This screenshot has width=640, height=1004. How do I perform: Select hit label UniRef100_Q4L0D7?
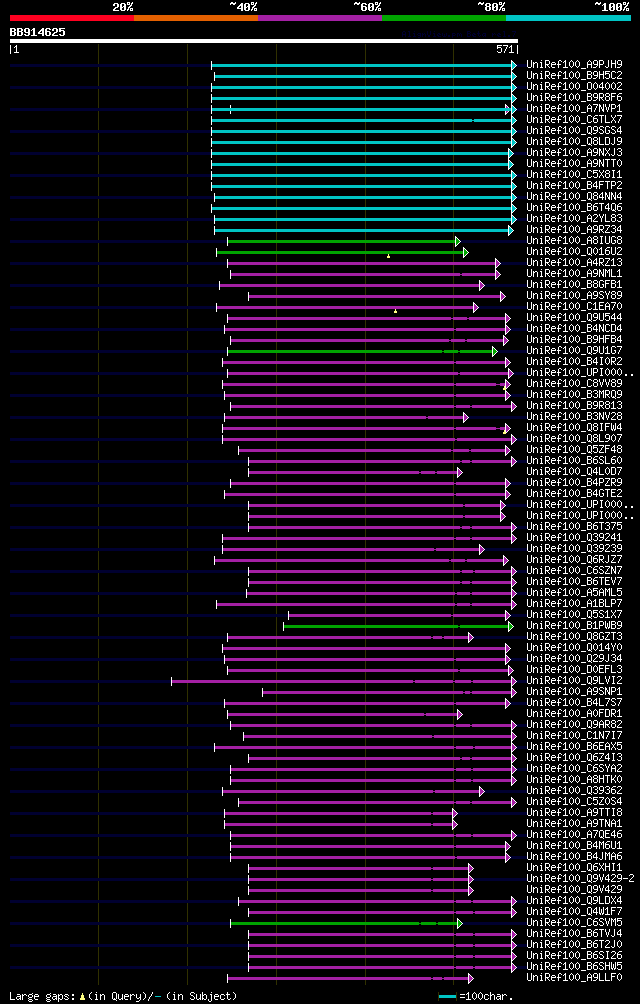coord(574,472)
